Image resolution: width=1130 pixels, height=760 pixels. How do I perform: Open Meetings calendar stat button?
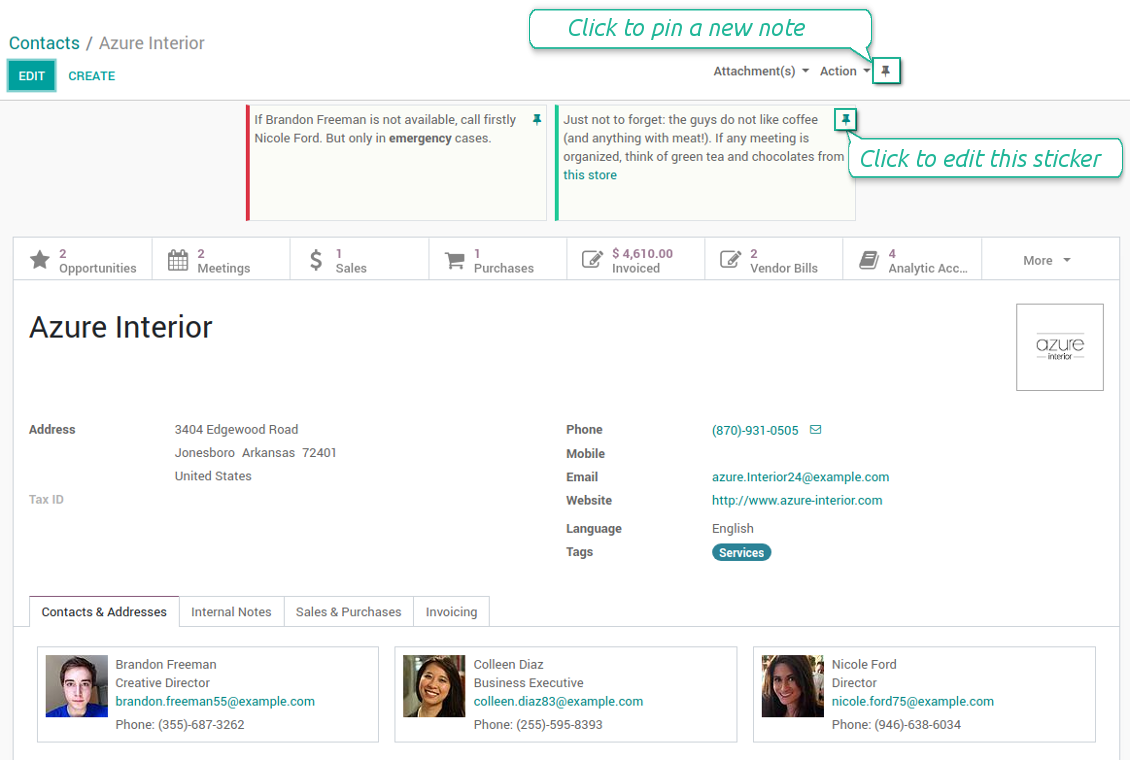coord(221,260)
